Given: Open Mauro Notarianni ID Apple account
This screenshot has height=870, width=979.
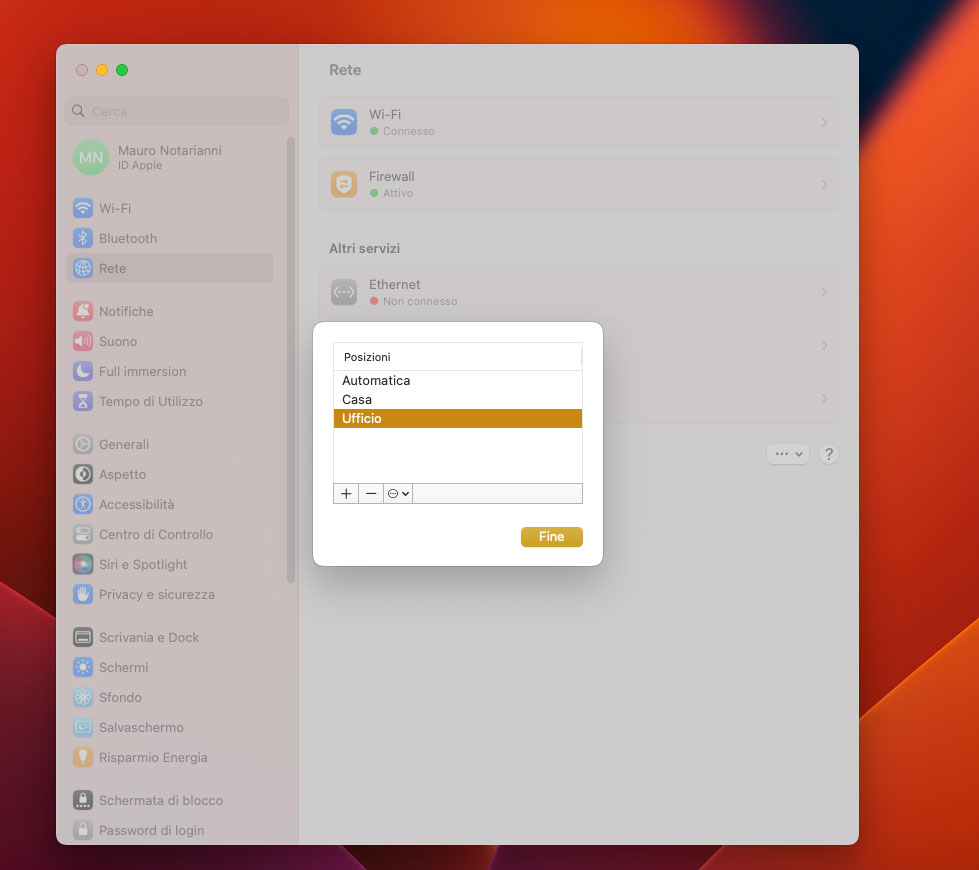Looking at the screenshot, I should (x=169, y=157).
